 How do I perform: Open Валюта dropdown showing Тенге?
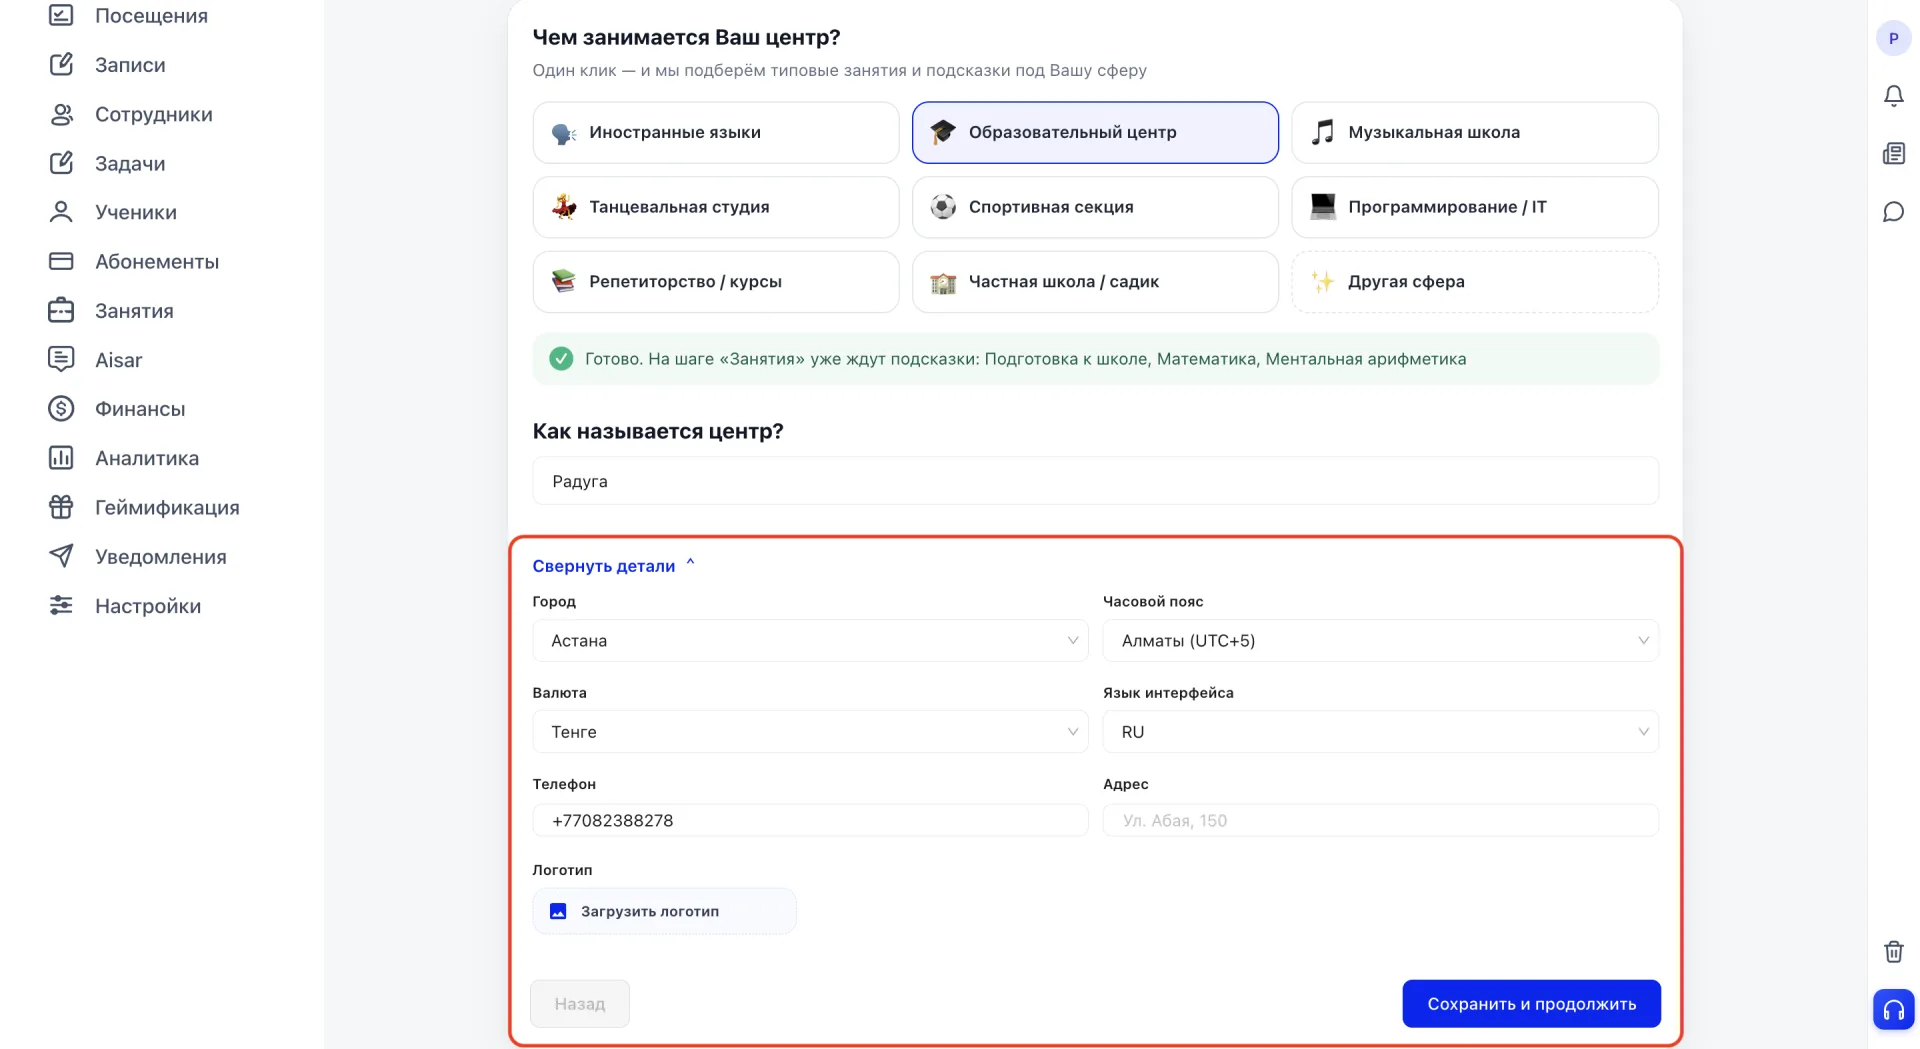810,732
